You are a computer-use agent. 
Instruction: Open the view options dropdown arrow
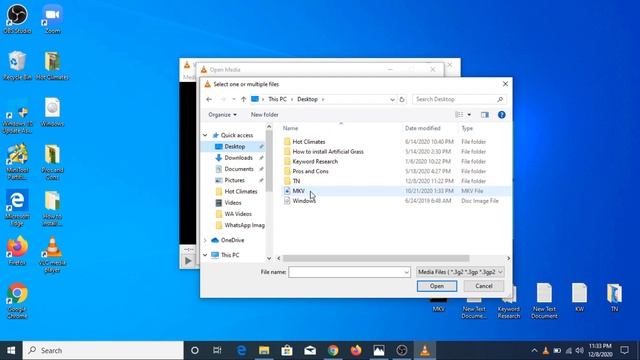[469, 115]
